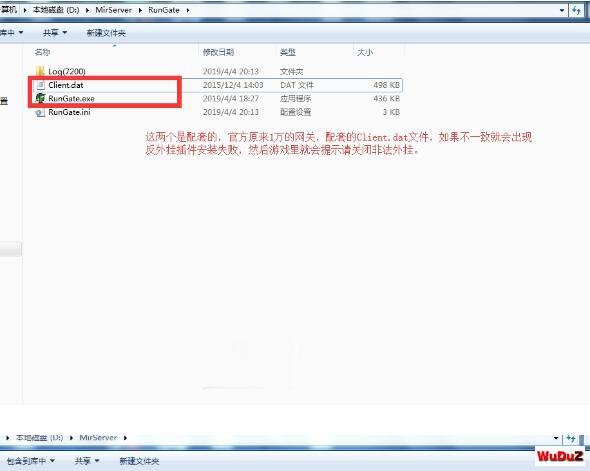Open the 共享 dropdown in the top toolbar
Viewport: 590px width, 471px height.
(55, 33)
